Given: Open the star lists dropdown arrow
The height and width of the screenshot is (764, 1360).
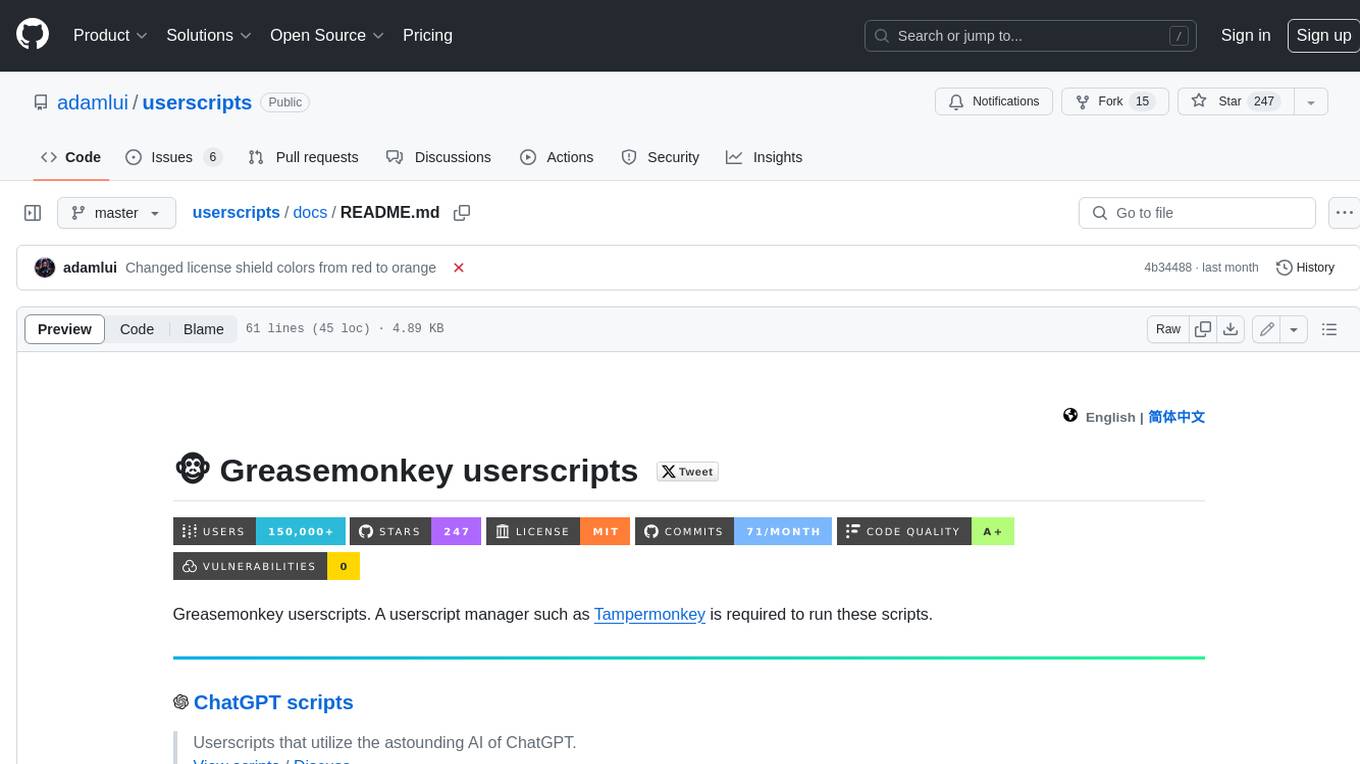Looking at the screenshot, I should [1311, 102].
